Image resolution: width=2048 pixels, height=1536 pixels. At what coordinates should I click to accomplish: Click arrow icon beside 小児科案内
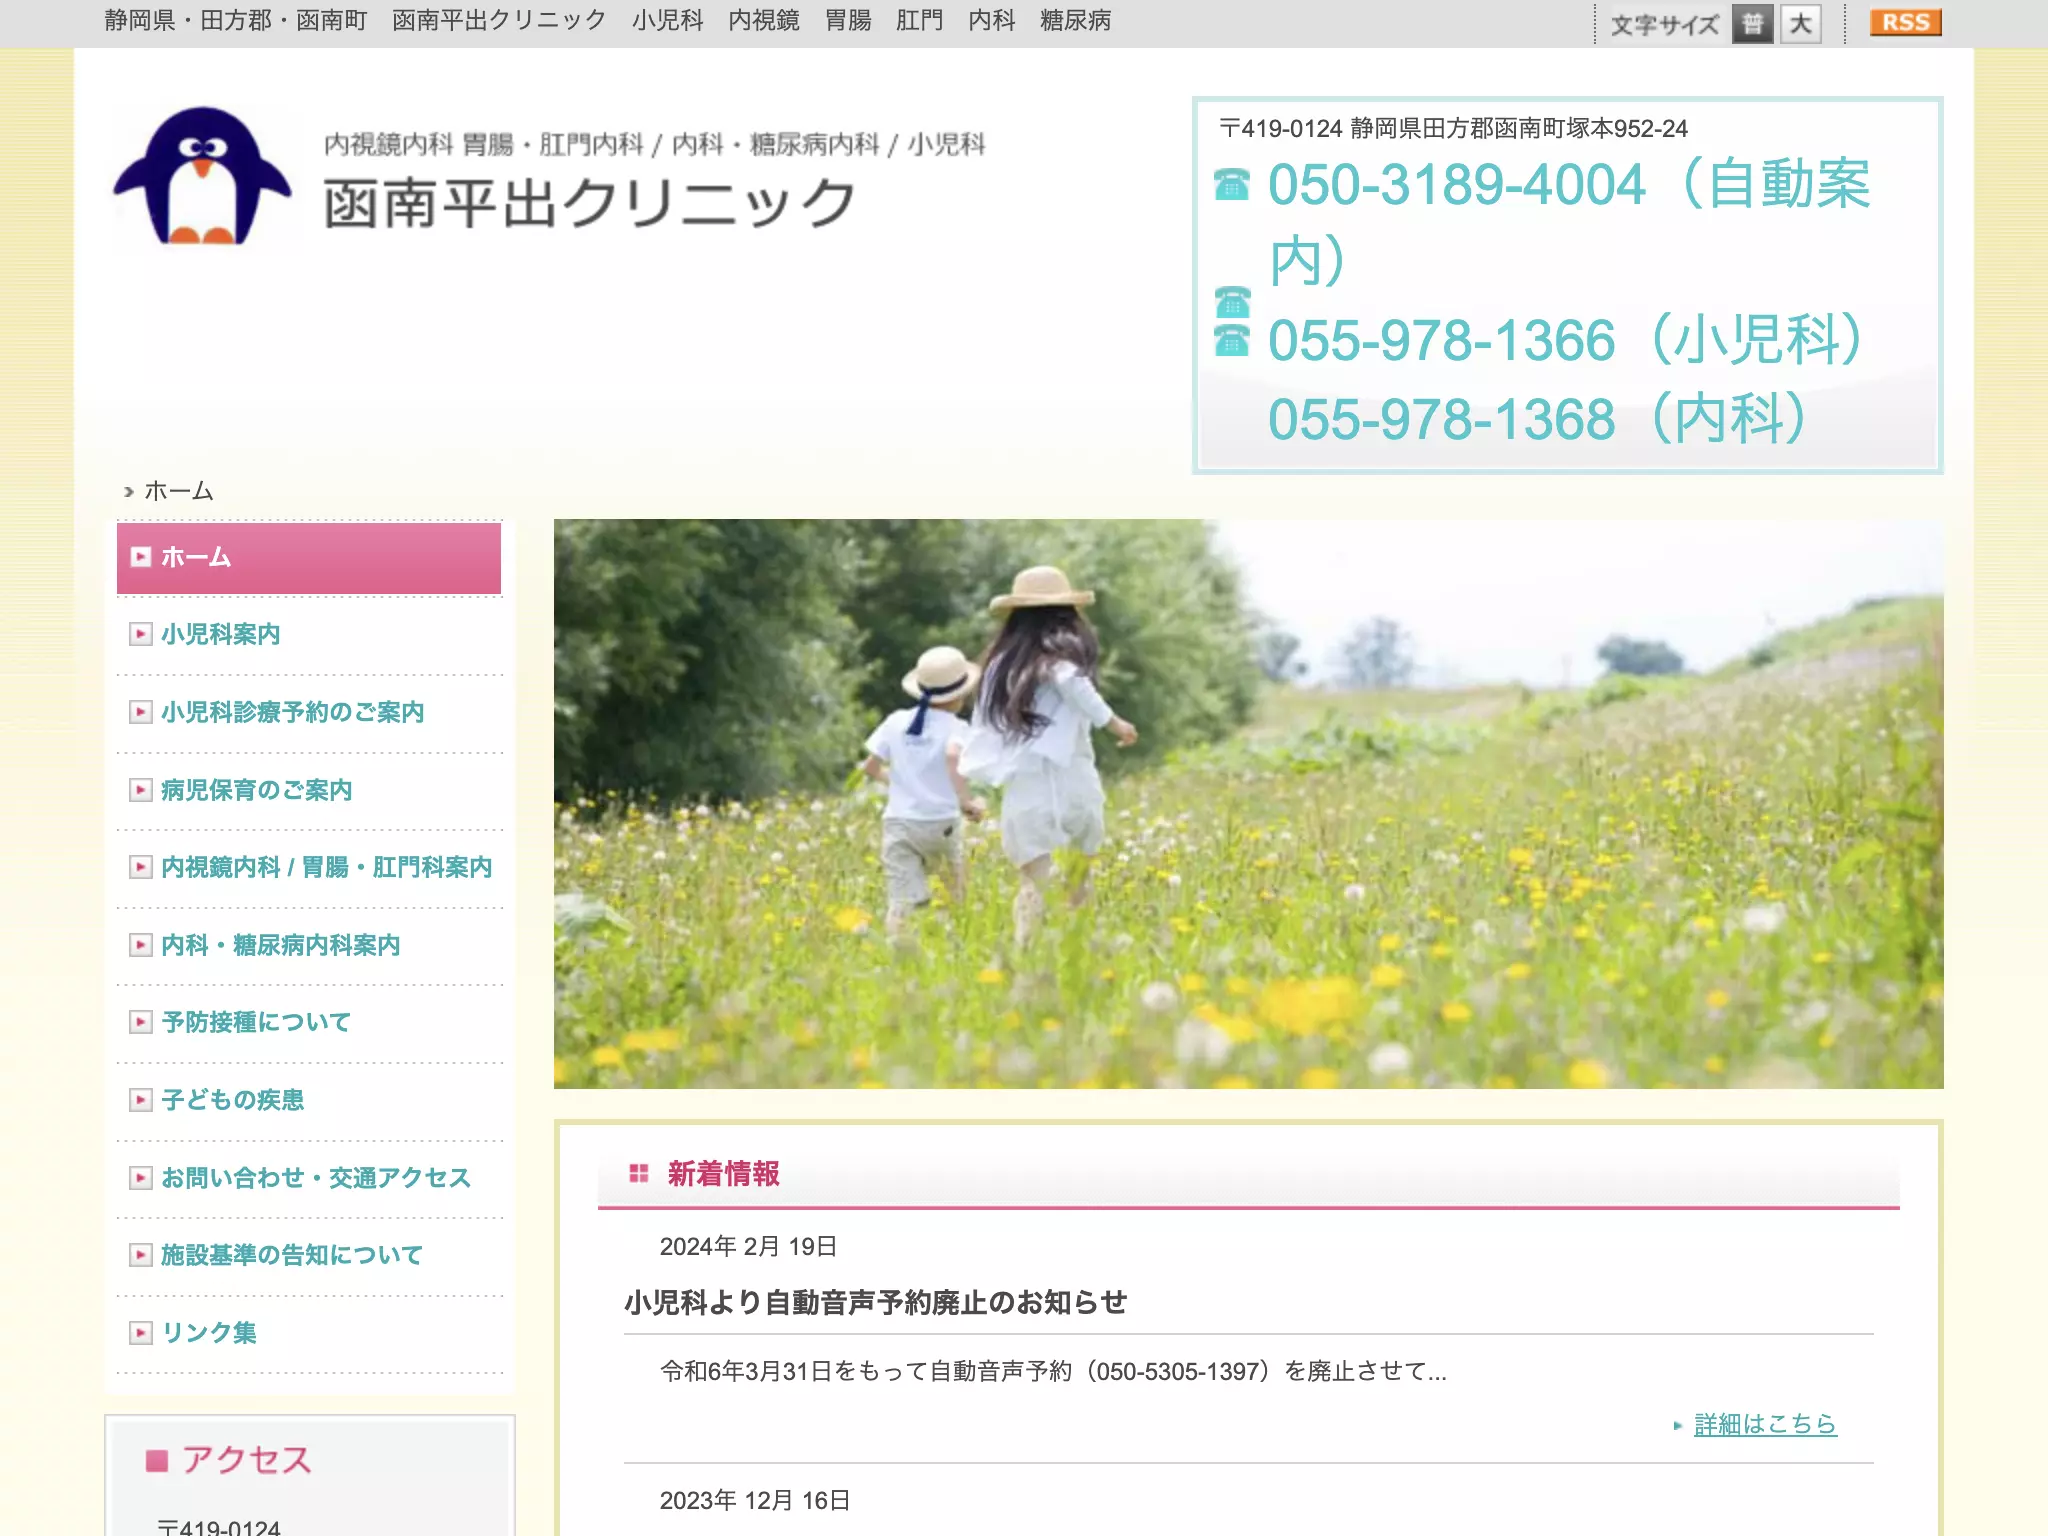pyautogui.click(x=141, y=635)
